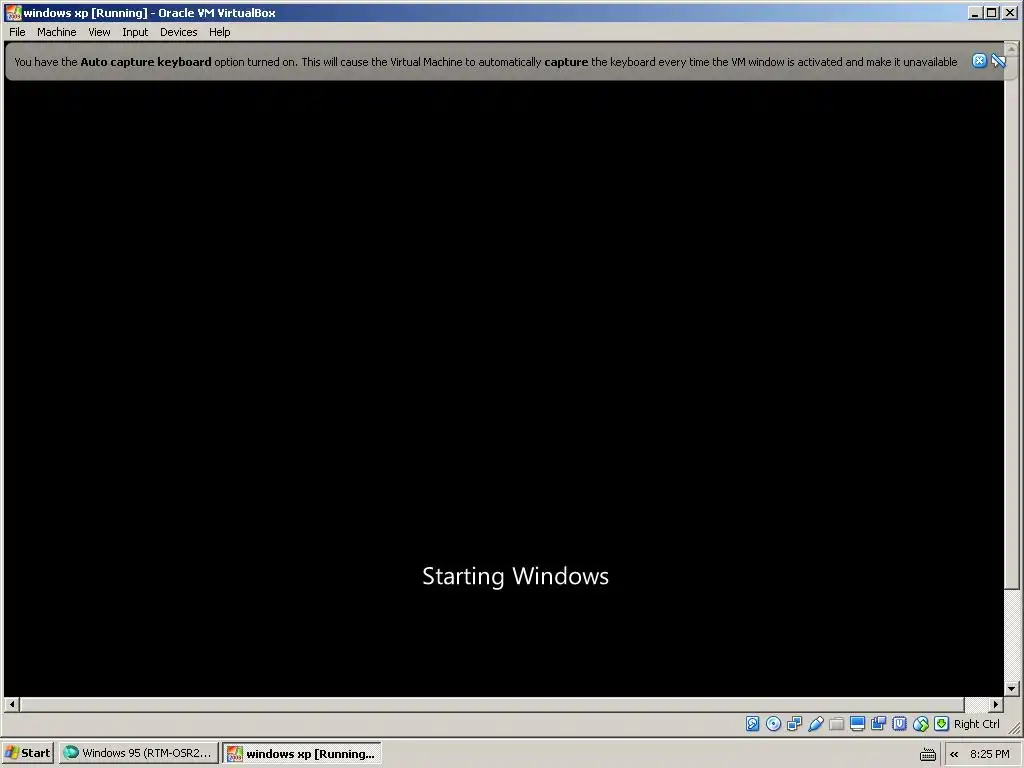1024x768 pixels.
Task: Click the optical disc drive indicator icon
Action: [x=773, y=724]
